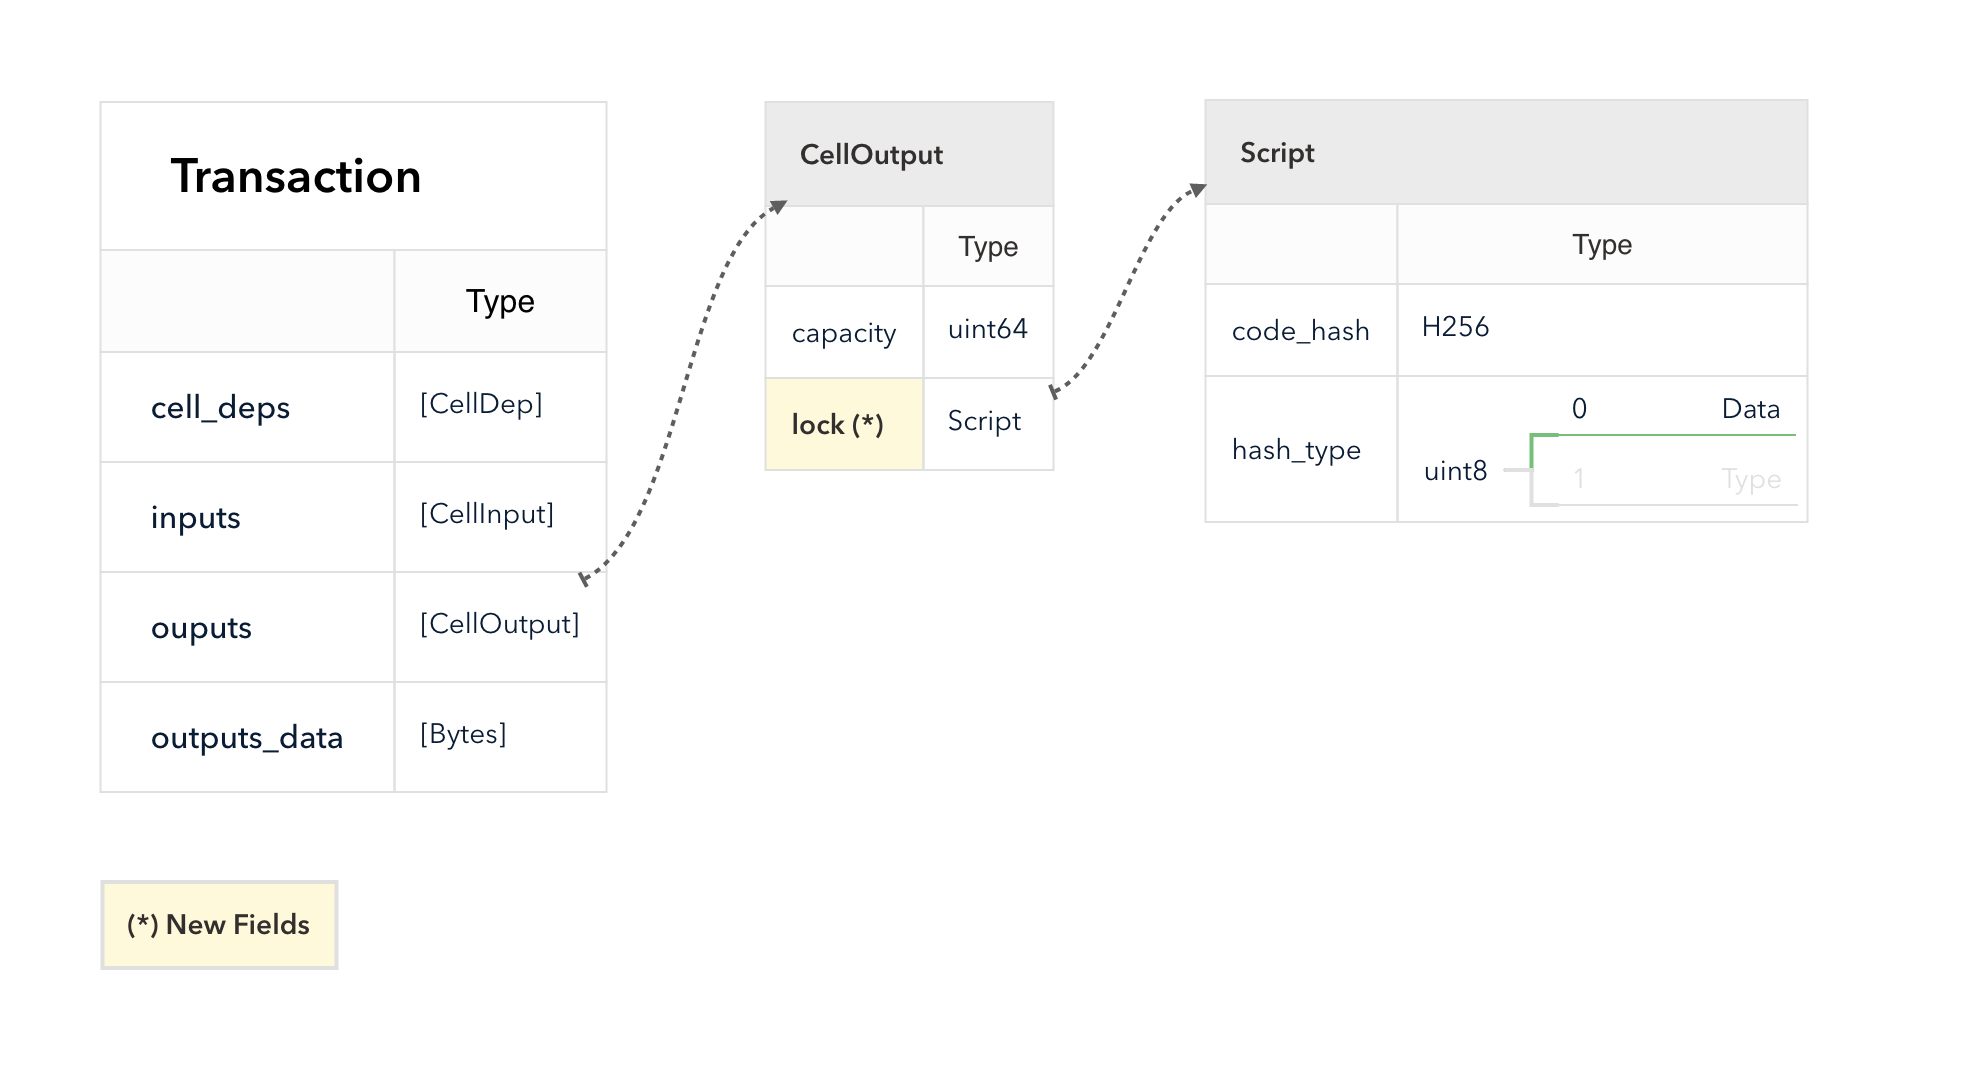Select the hash_type field label
This screenshot has height=1068, width=1962.
pos(1296,450)
